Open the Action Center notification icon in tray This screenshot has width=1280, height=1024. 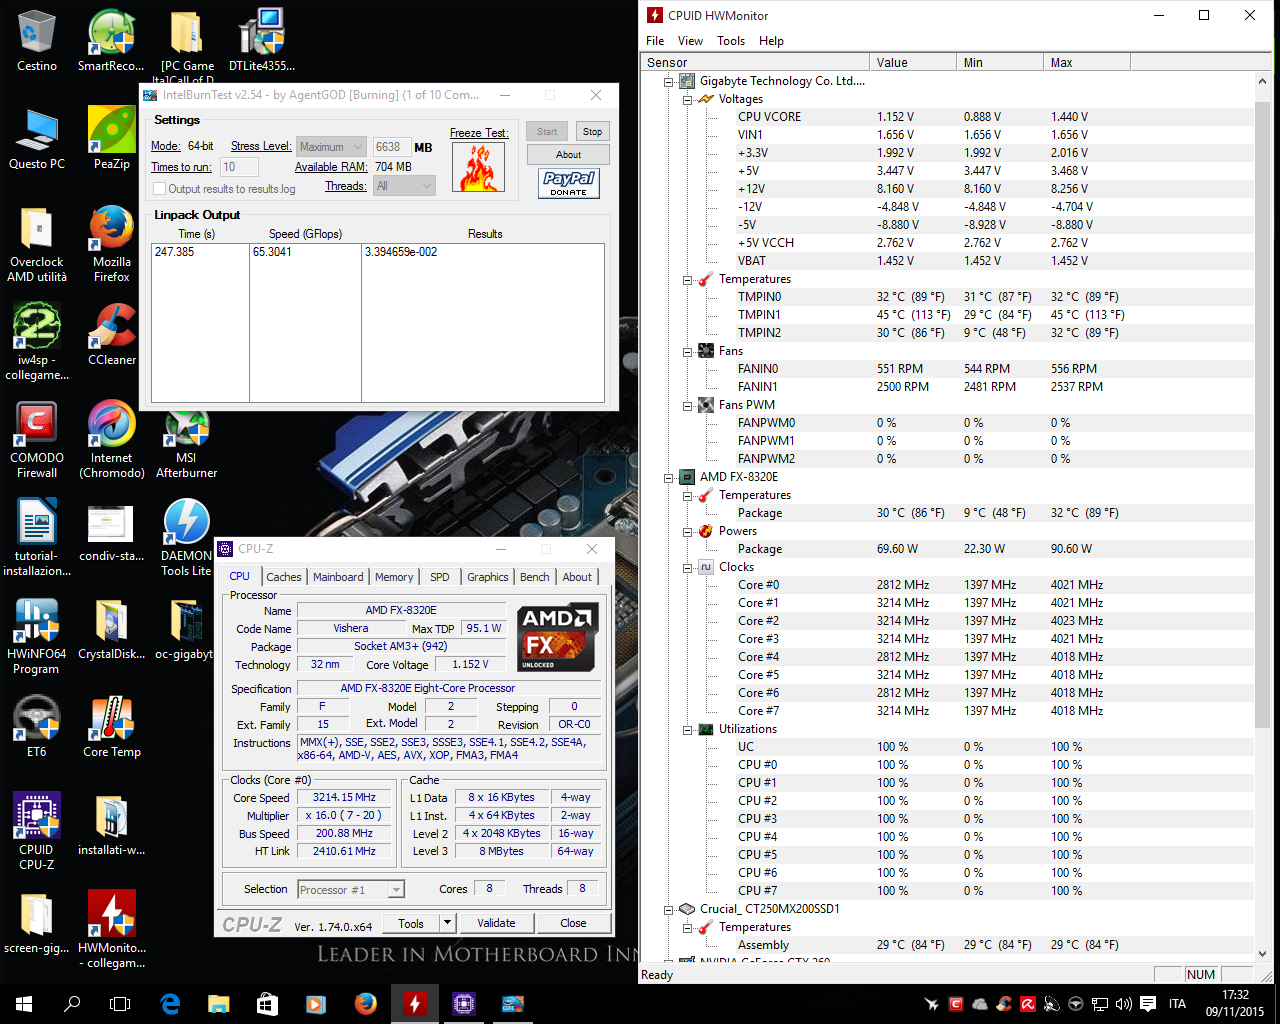[1147, 1004]
